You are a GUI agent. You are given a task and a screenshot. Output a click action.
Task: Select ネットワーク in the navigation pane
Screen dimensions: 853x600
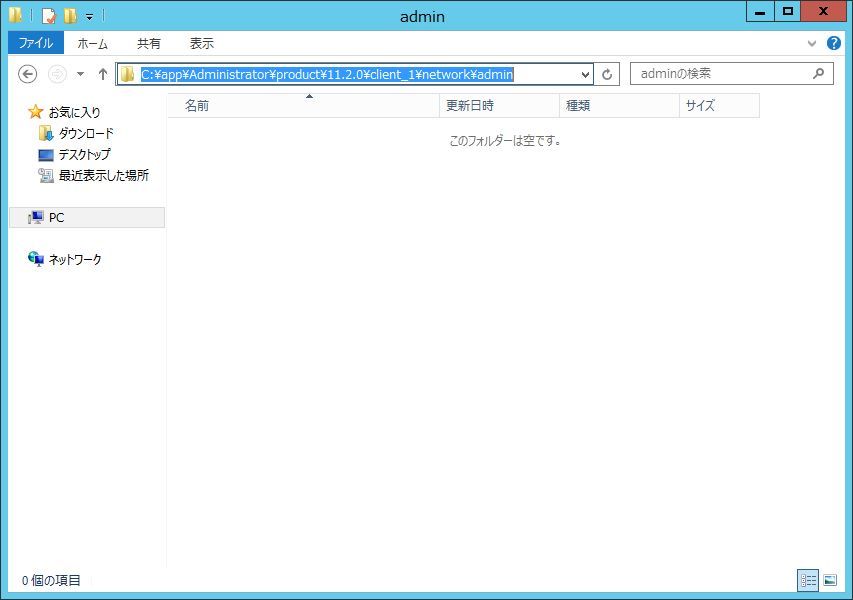coord(75,259)
